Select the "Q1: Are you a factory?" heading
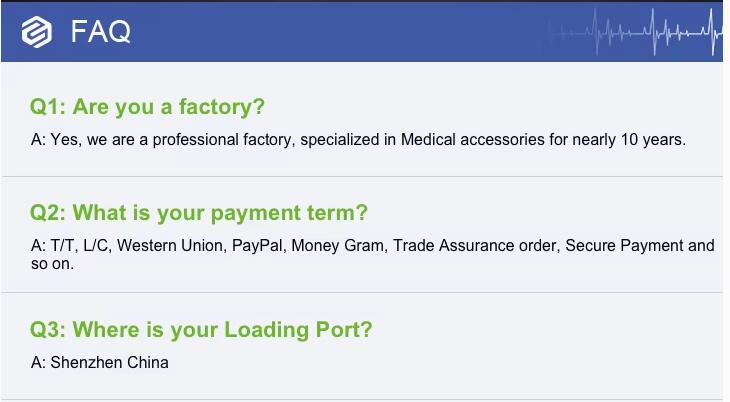The width and height of the screenshot is (730, 402). pos(148,107)
